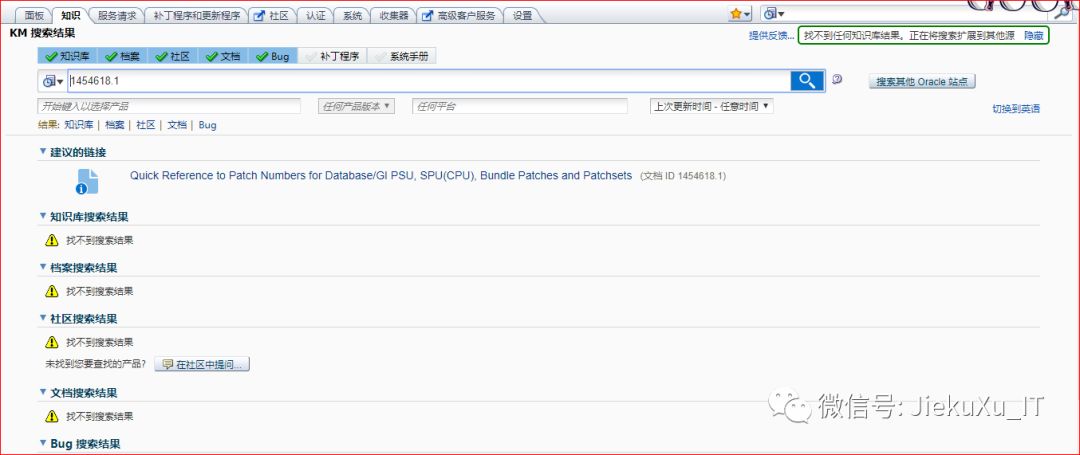
Task: Switch to the 认证 tab
Action: pos(315,15)
